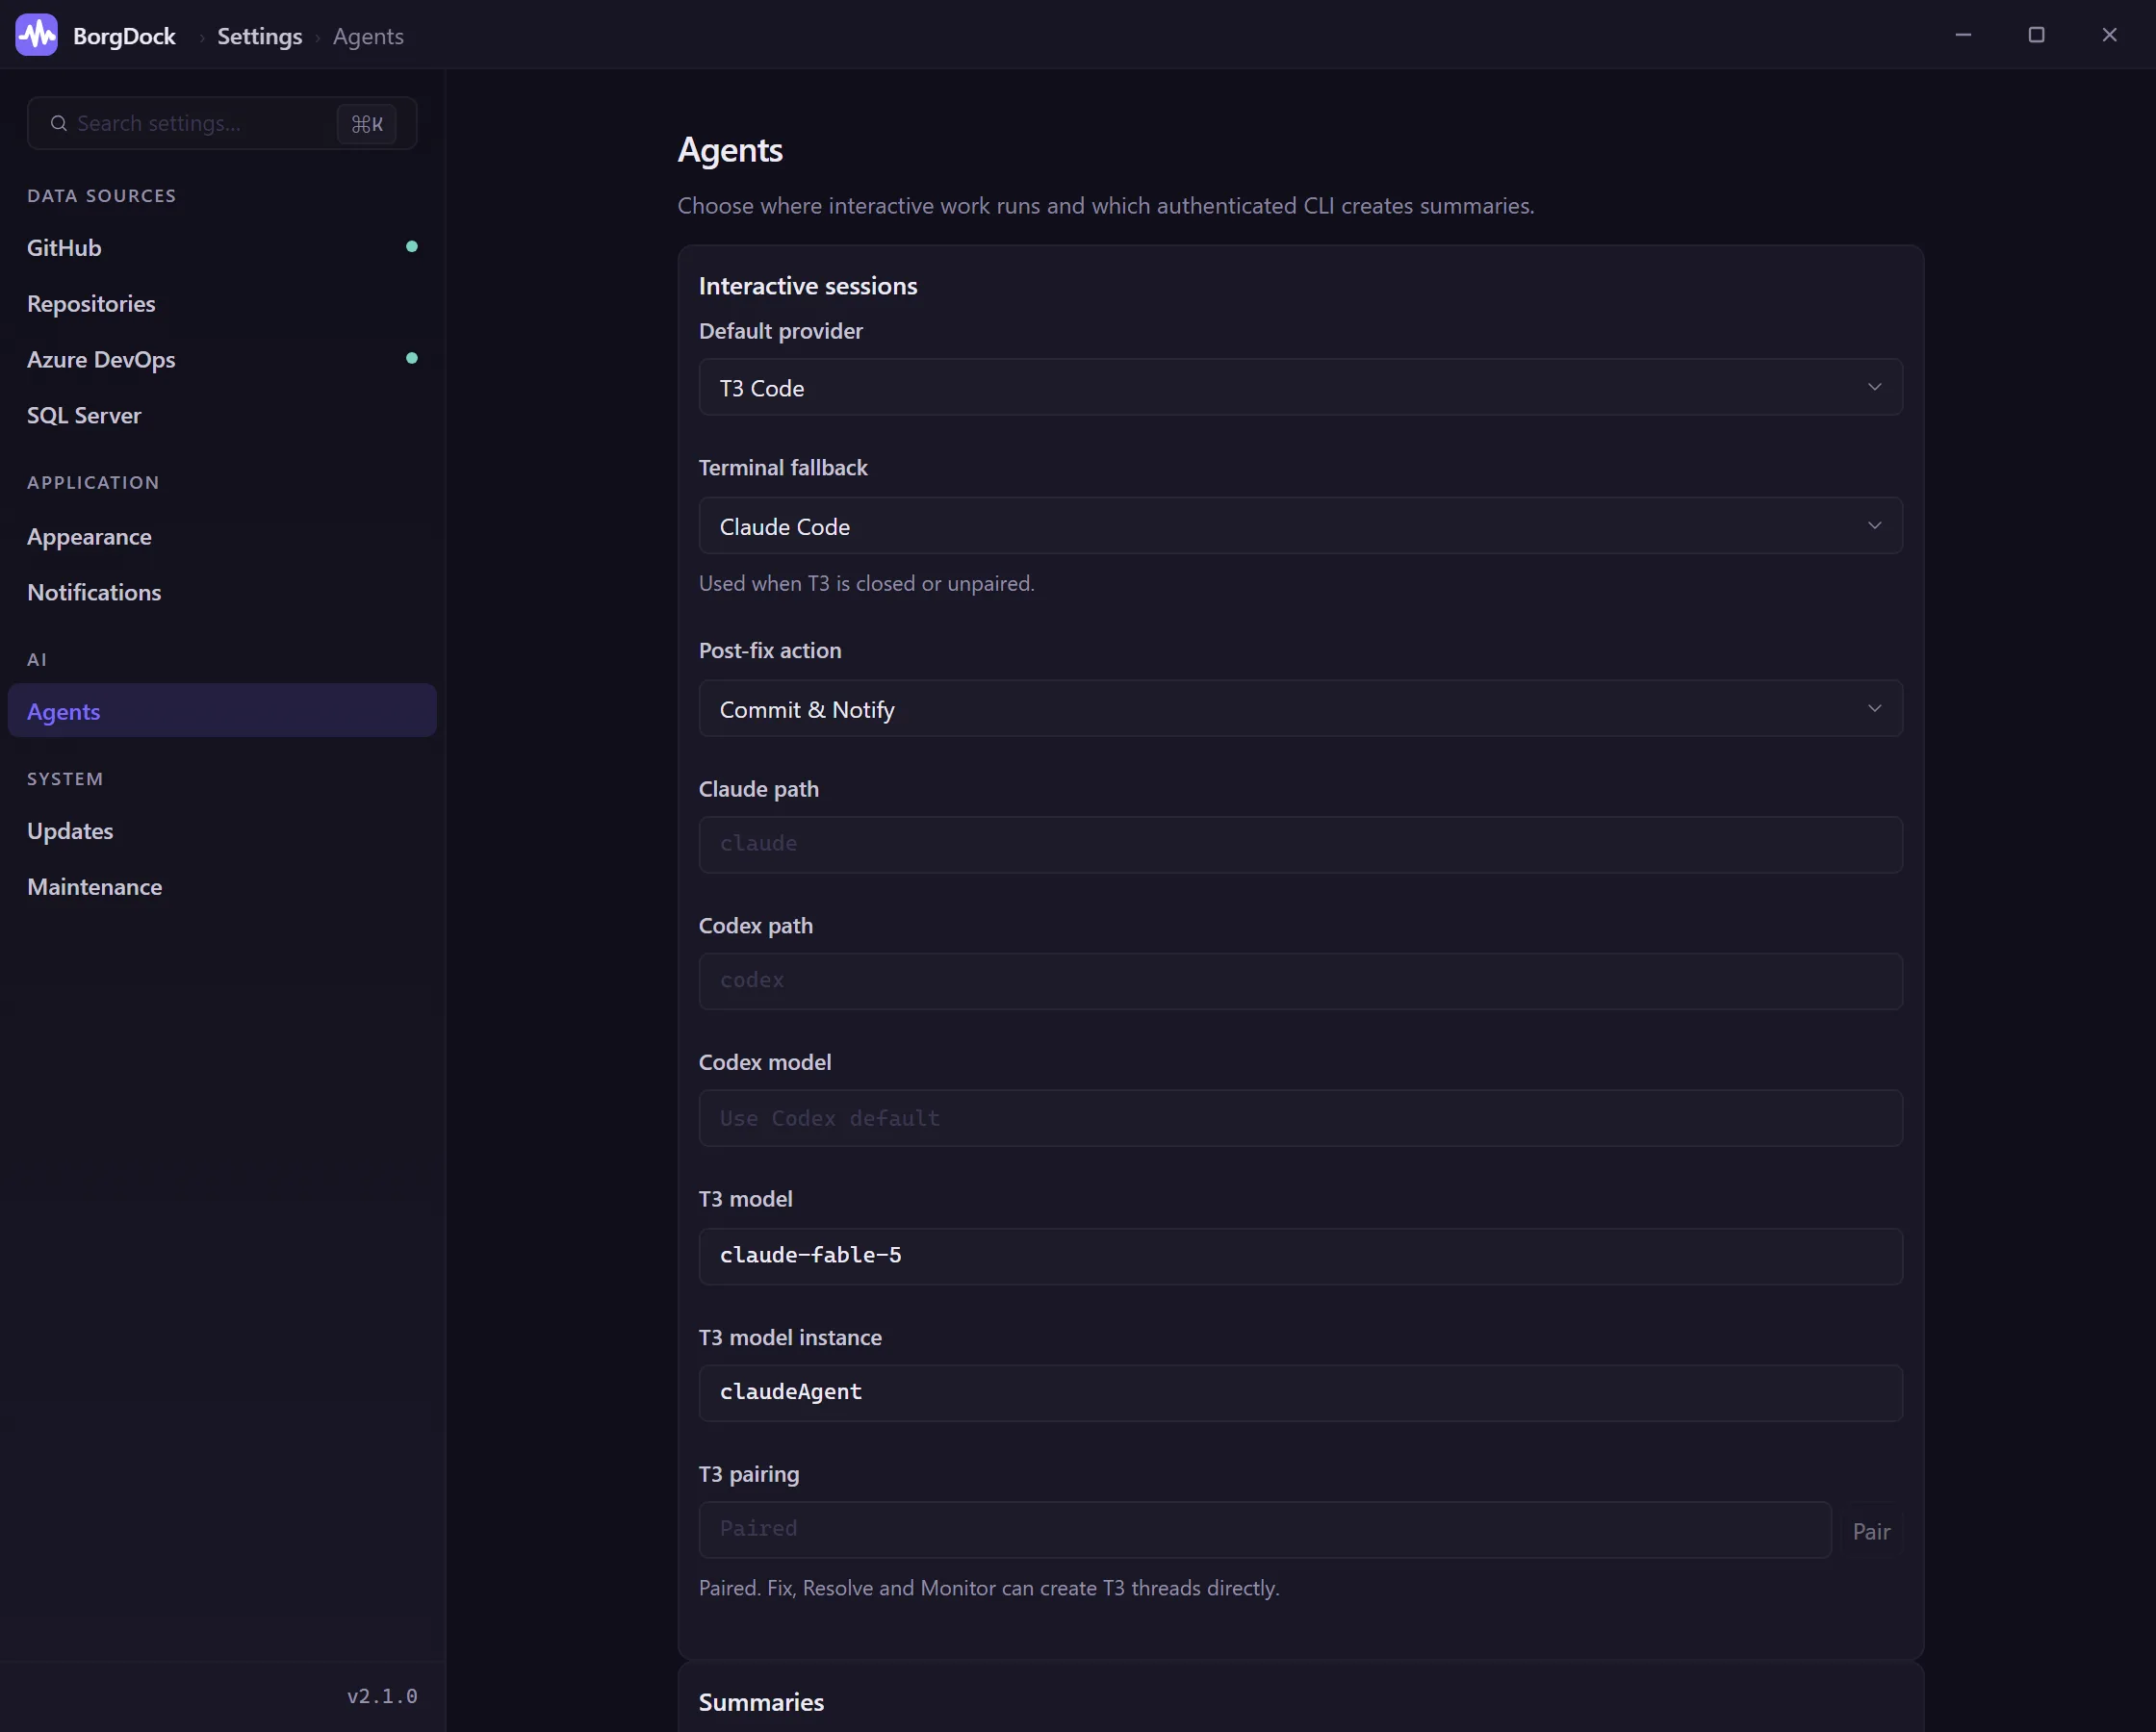Open the Maintenance section

(x=222, y=887)
